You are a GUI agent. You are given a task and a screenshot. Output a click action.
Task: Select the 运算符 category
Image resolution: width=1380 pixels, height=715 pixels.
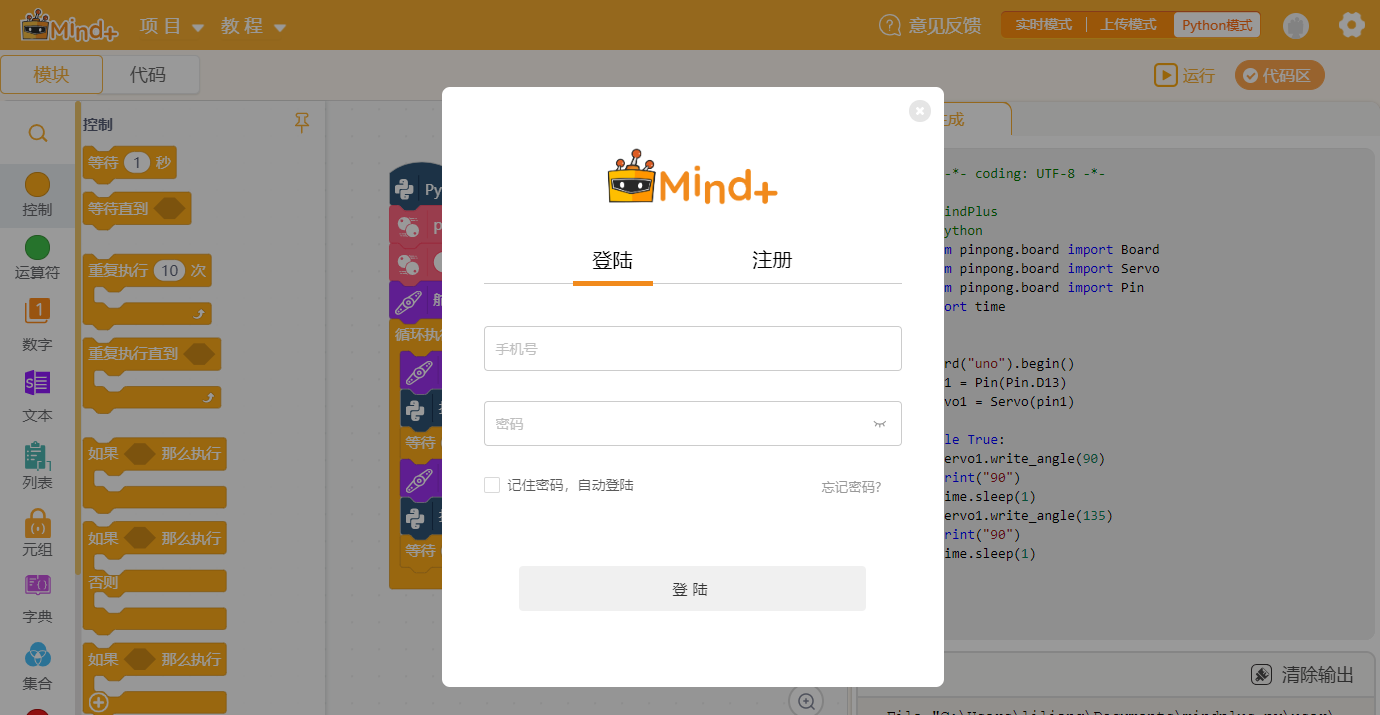click(37, 258)
